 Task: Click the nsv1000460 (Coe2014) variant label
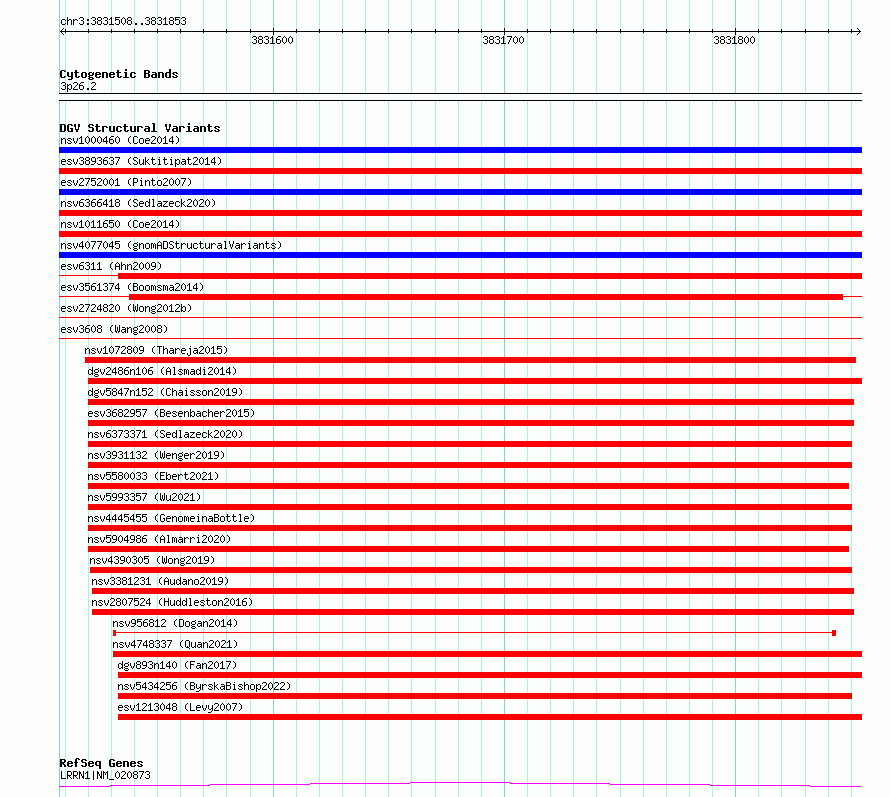coord(120,140)
